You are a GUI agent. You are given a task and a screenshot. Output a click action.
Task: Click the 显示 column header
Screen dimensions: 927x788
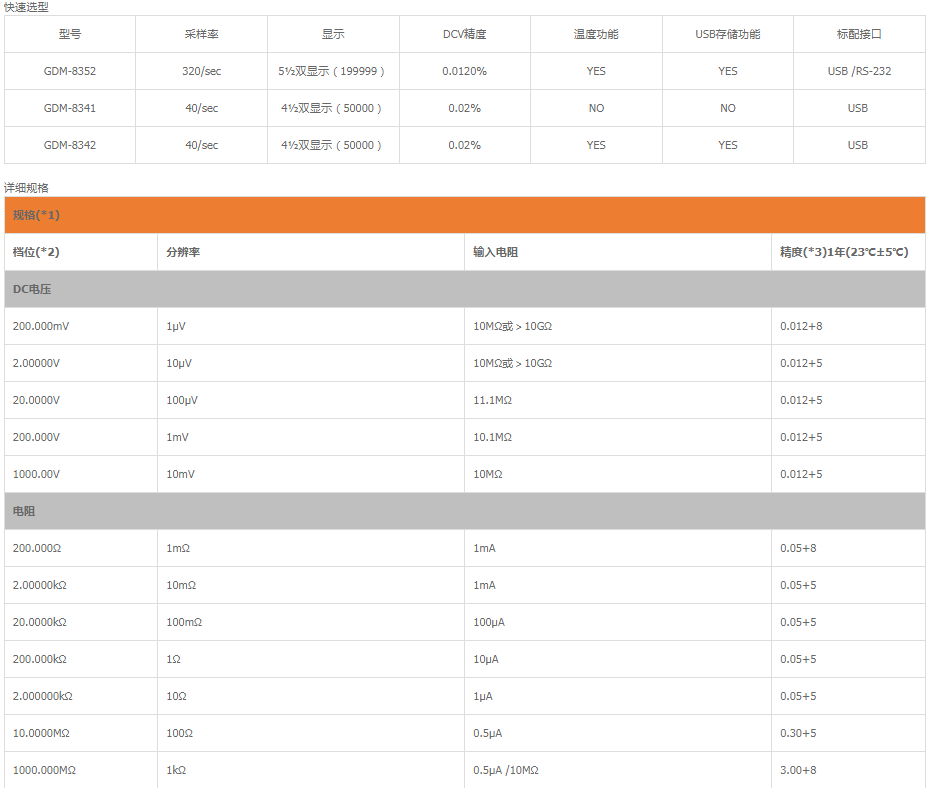tap(333, 34)
